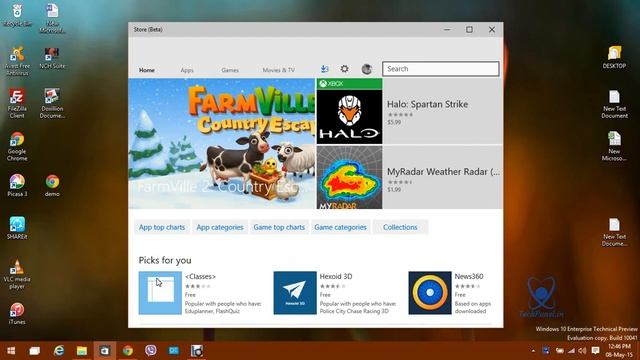Image resolution: width=640 pixels, height=360 pixels.
Task: Open the <Classes> app title
Action: tap(200, 276)
